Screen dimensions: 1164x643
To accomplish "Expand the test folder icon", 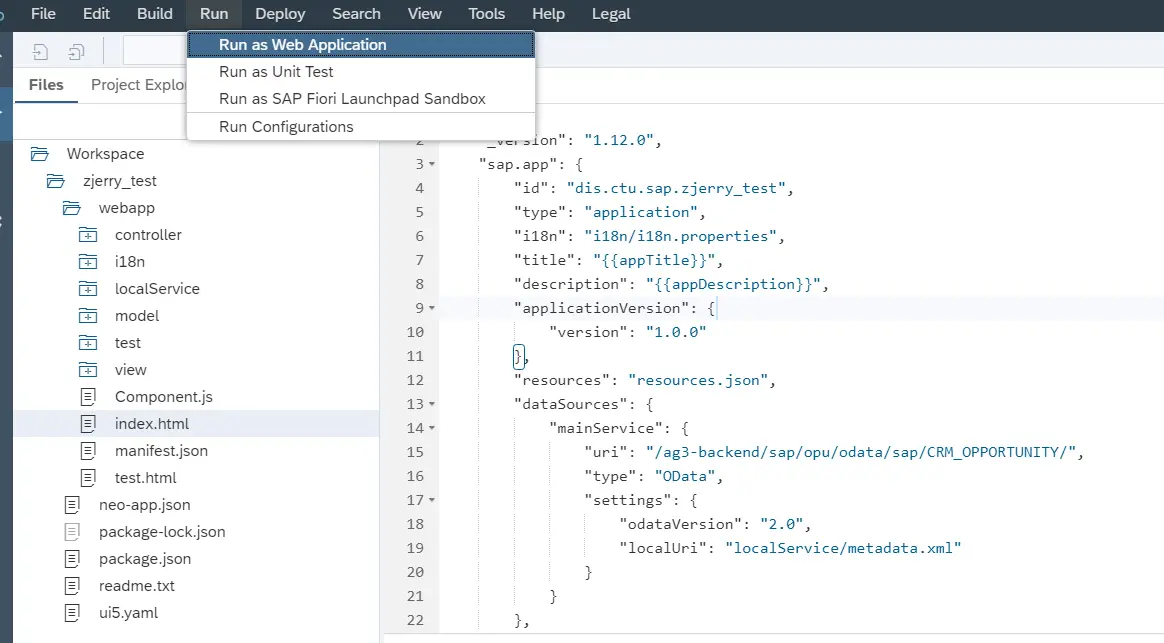I will 88,343.
